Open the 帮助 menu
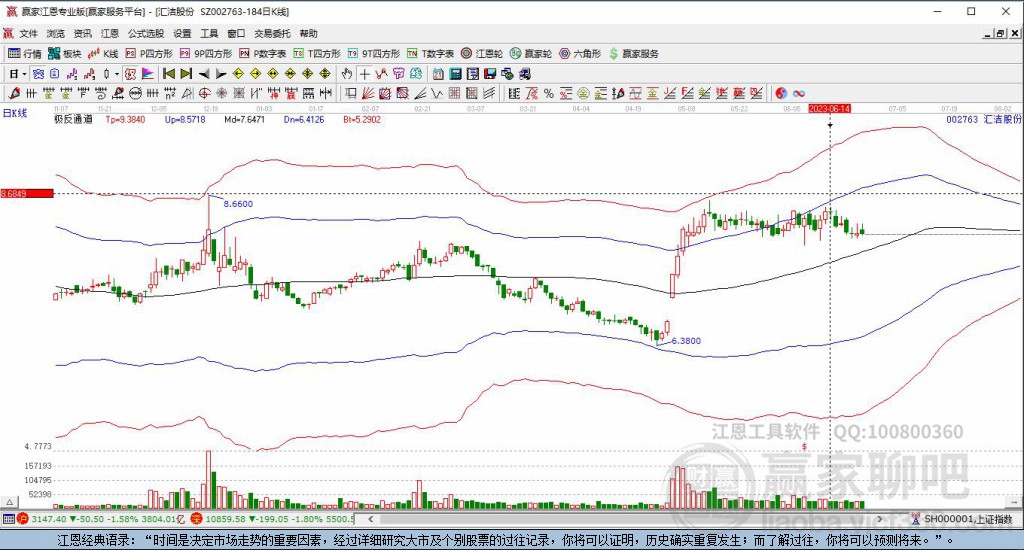 tap(308, 33)
